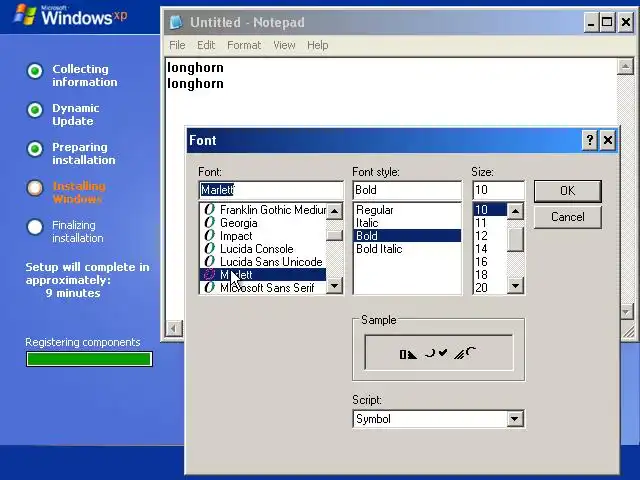Select size 18 in size list
The image size is (640, 480).
(490, 275)
